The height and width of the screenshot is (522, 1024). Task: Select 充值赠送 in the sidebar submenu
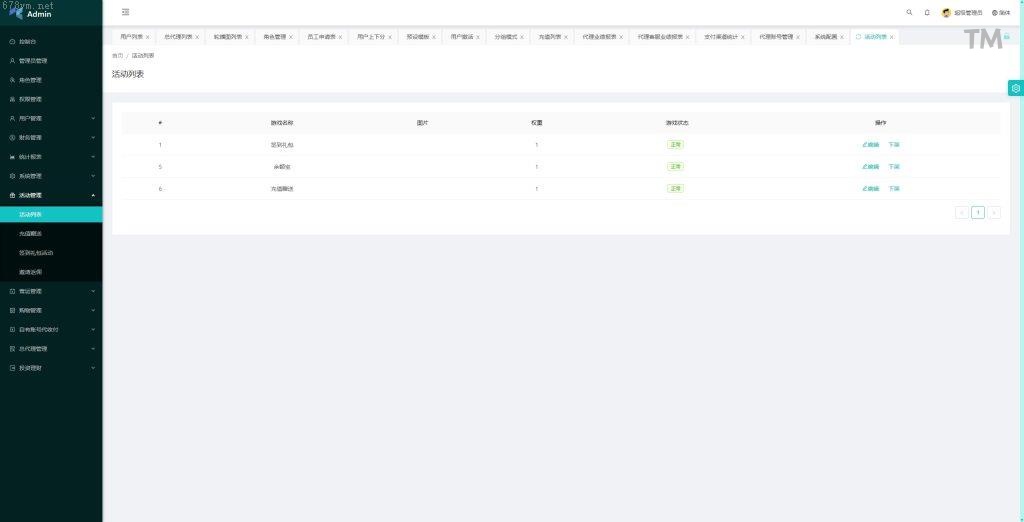pyautogui.click(x=30, y=233)
